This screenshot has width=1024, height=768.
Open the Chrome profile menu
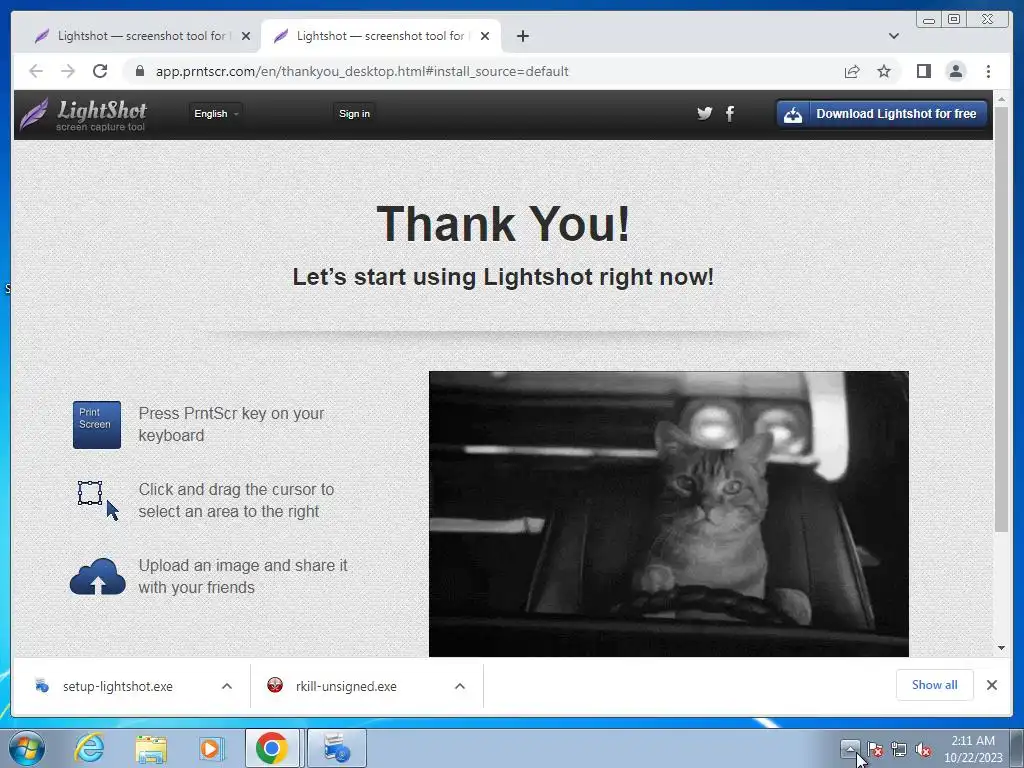955,71
